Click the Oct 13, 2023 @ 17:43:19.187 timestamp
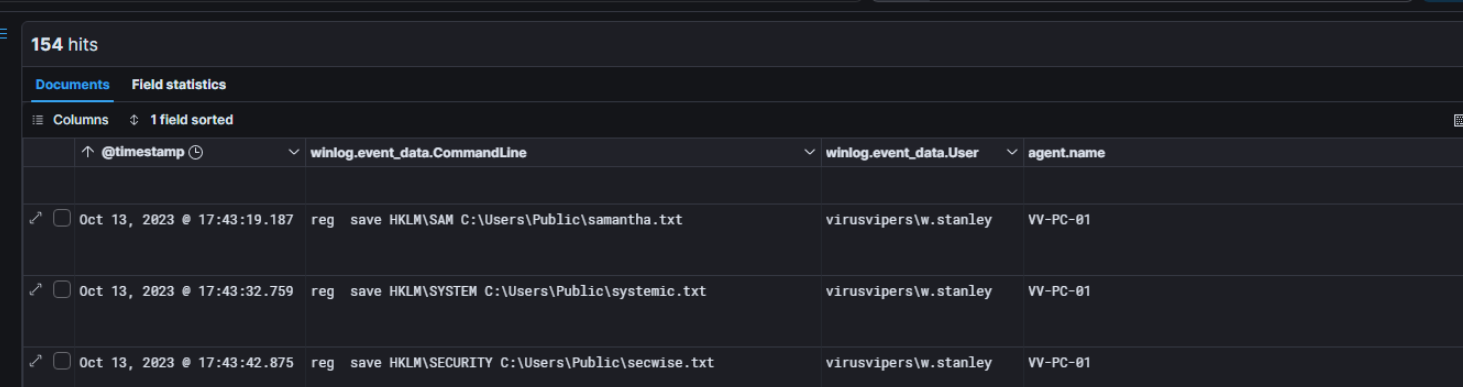 click(x=186, y=219)
